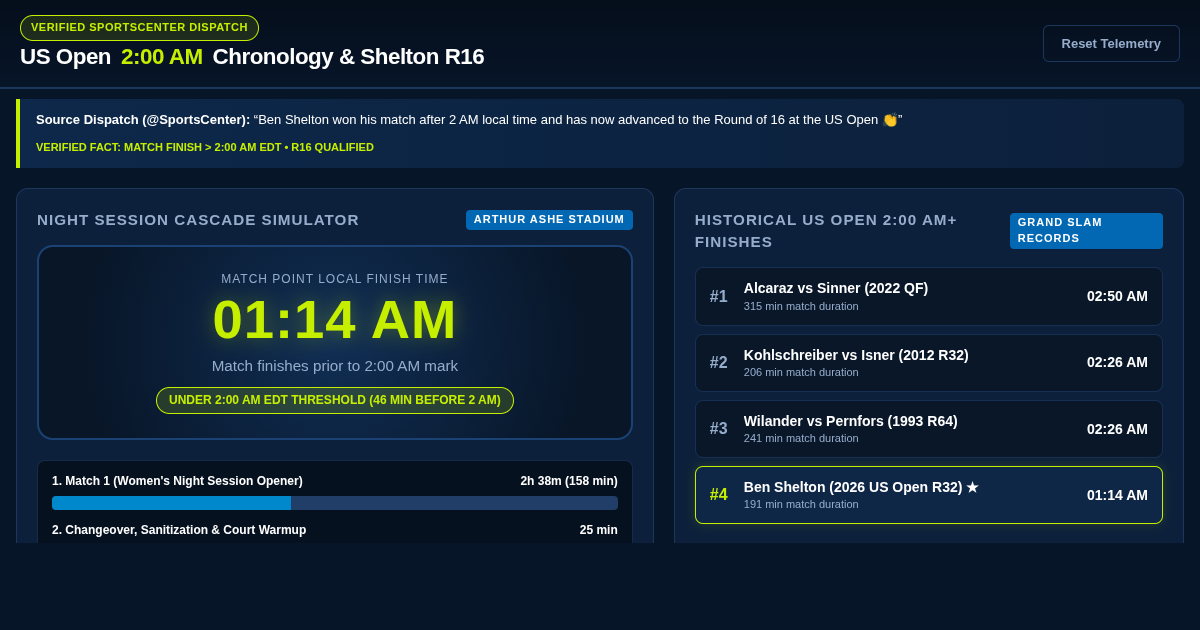This screenshot has height=630, width=1200.
Task: Click the Historical US Open 2:00 AM+ Finishes heading
Action: [x=826, y=231]
